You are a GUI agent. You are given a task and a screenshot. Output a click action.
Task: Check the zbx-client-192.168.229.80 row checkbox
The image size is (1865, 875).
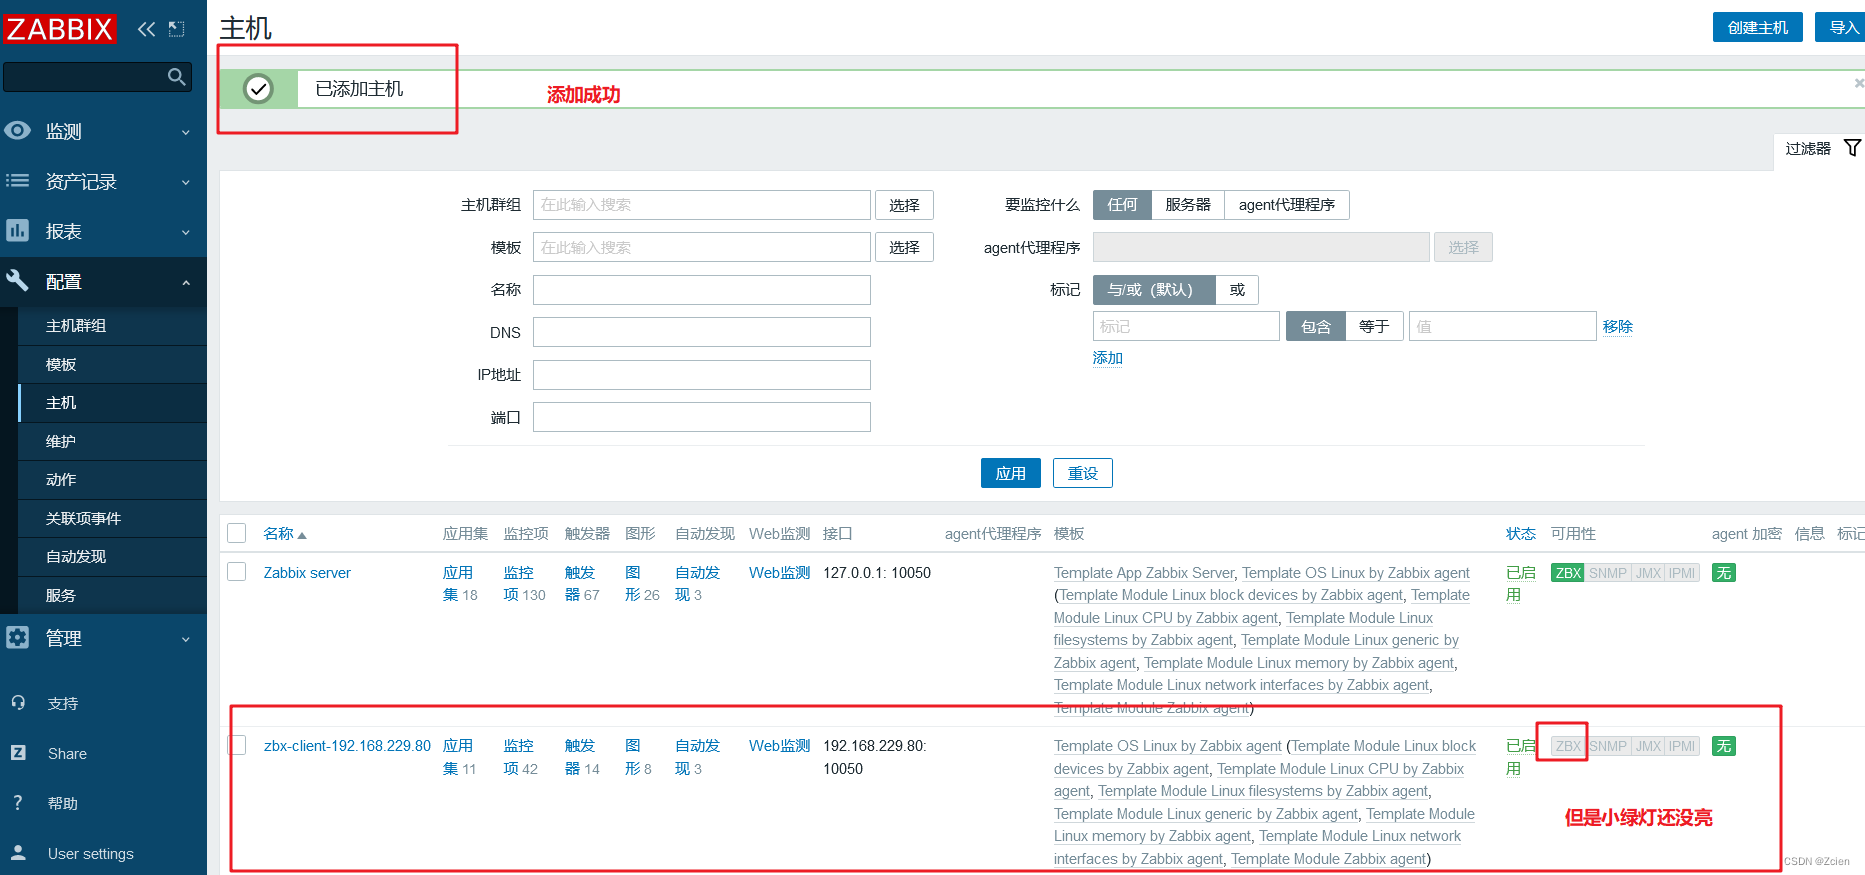237,745
